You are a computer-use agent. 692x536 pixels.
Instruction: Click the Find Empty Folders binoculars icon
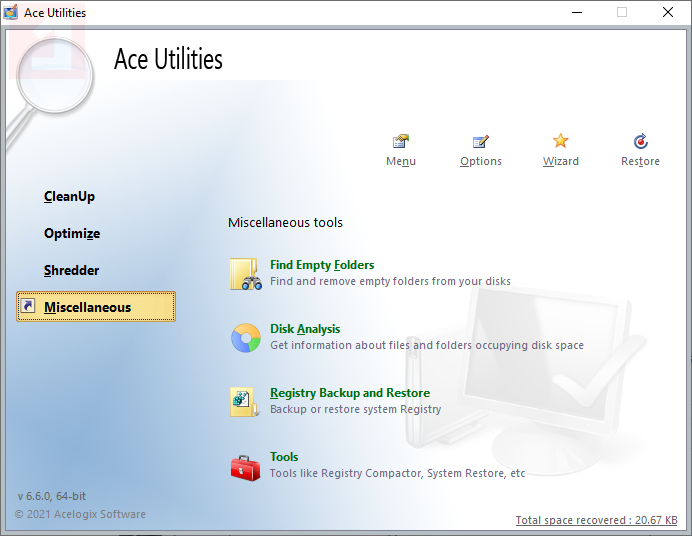(x=245, y=274)
